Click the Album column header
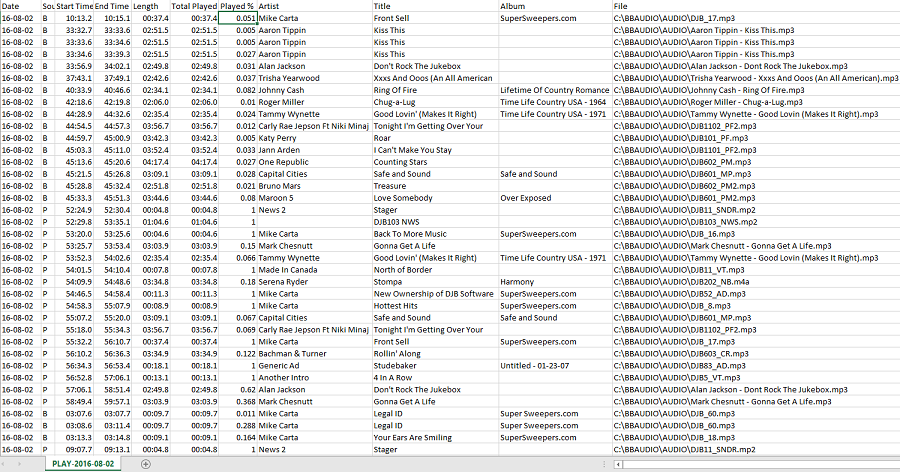This screenshot has height=472, width=900. 555,6
